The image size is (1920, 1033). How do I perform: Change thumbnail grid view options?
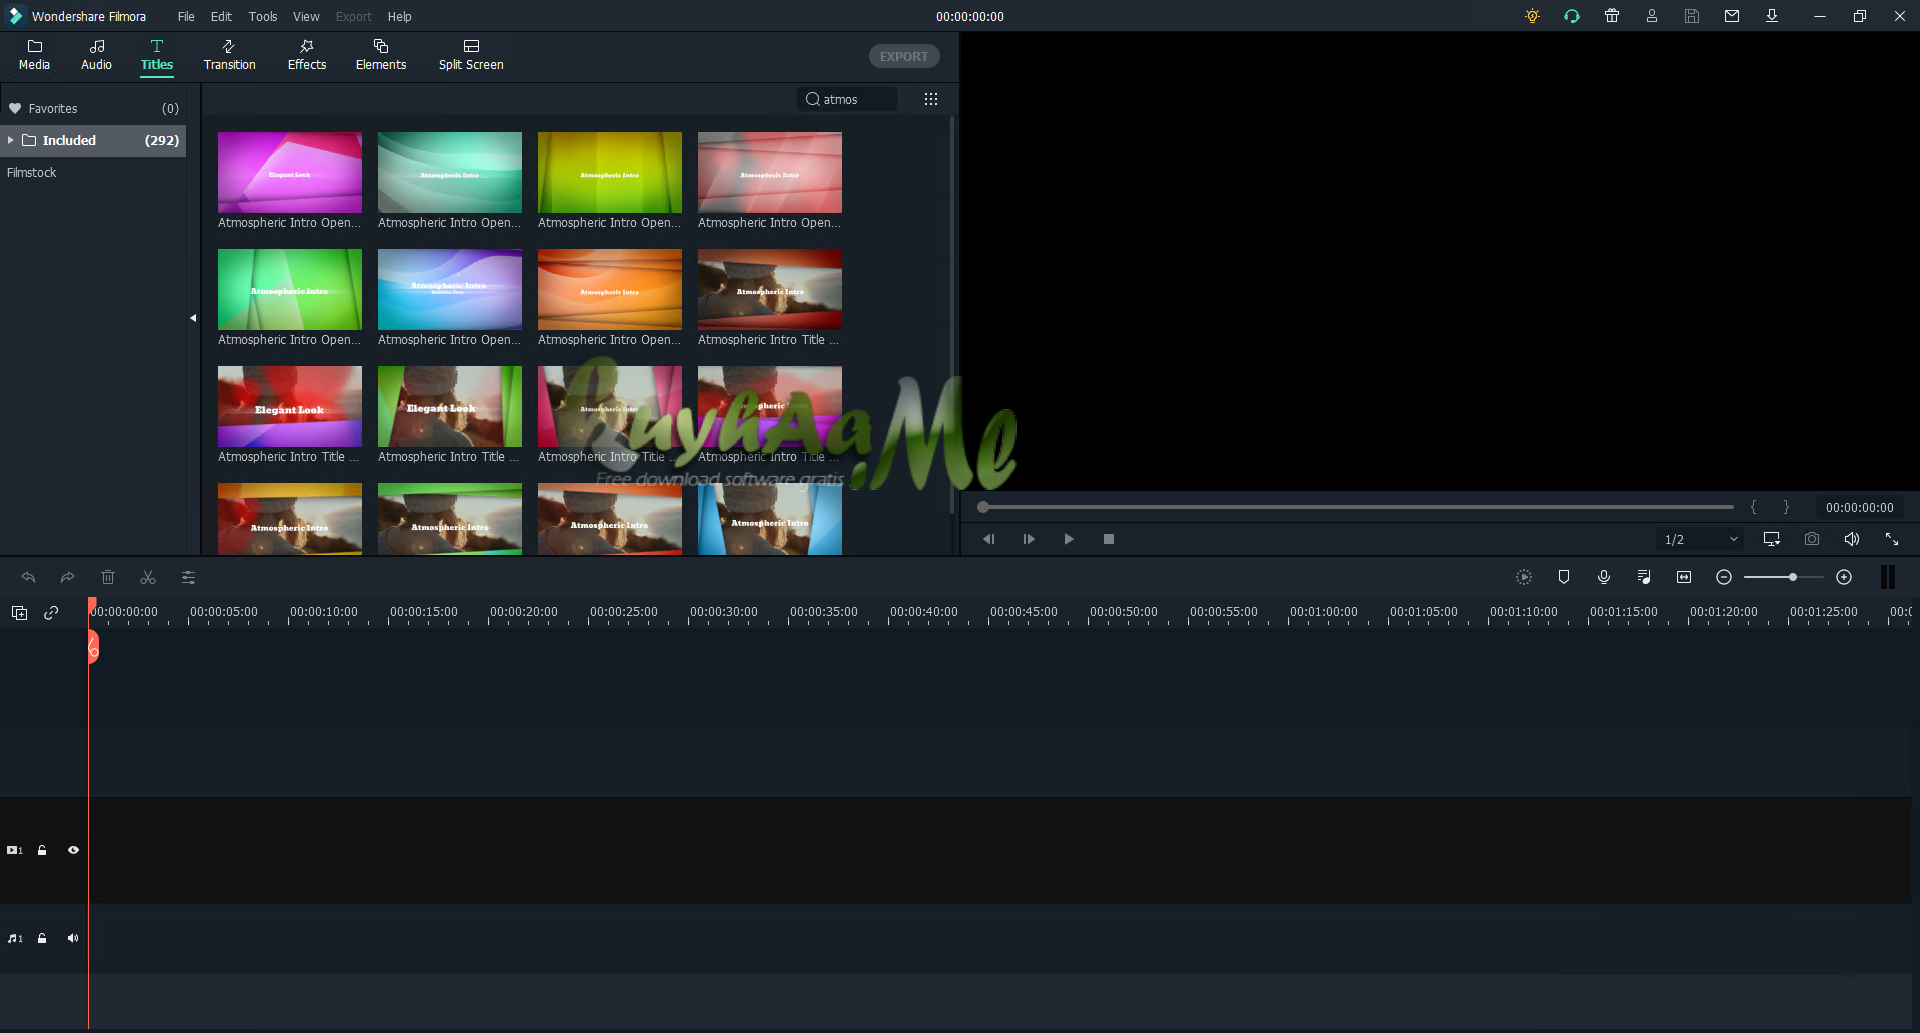coord(931,99)
